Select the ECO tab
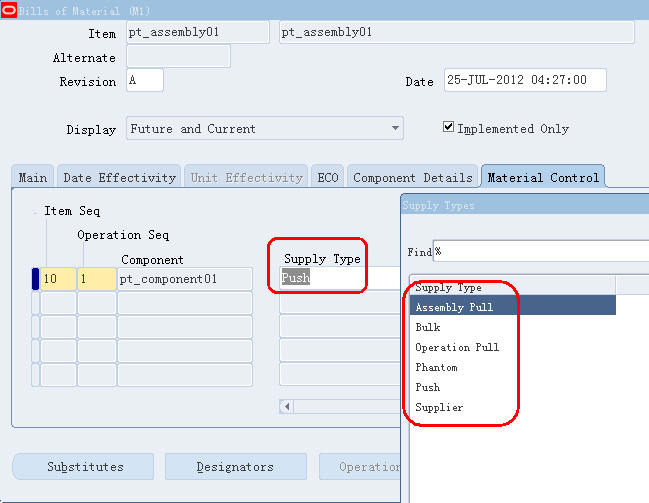 (328, 178)
